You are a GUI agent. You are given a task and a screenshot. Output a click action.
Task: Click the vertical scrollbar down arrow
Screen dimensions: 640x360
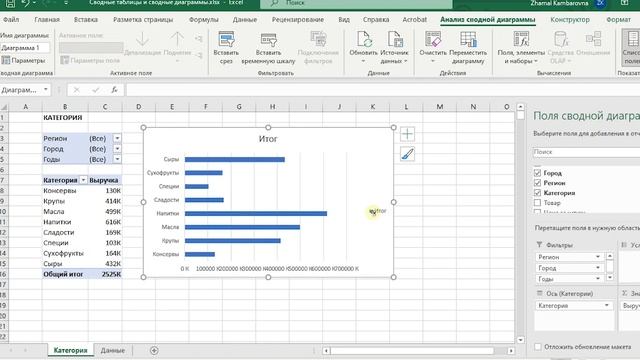click(x=520, y=340)
